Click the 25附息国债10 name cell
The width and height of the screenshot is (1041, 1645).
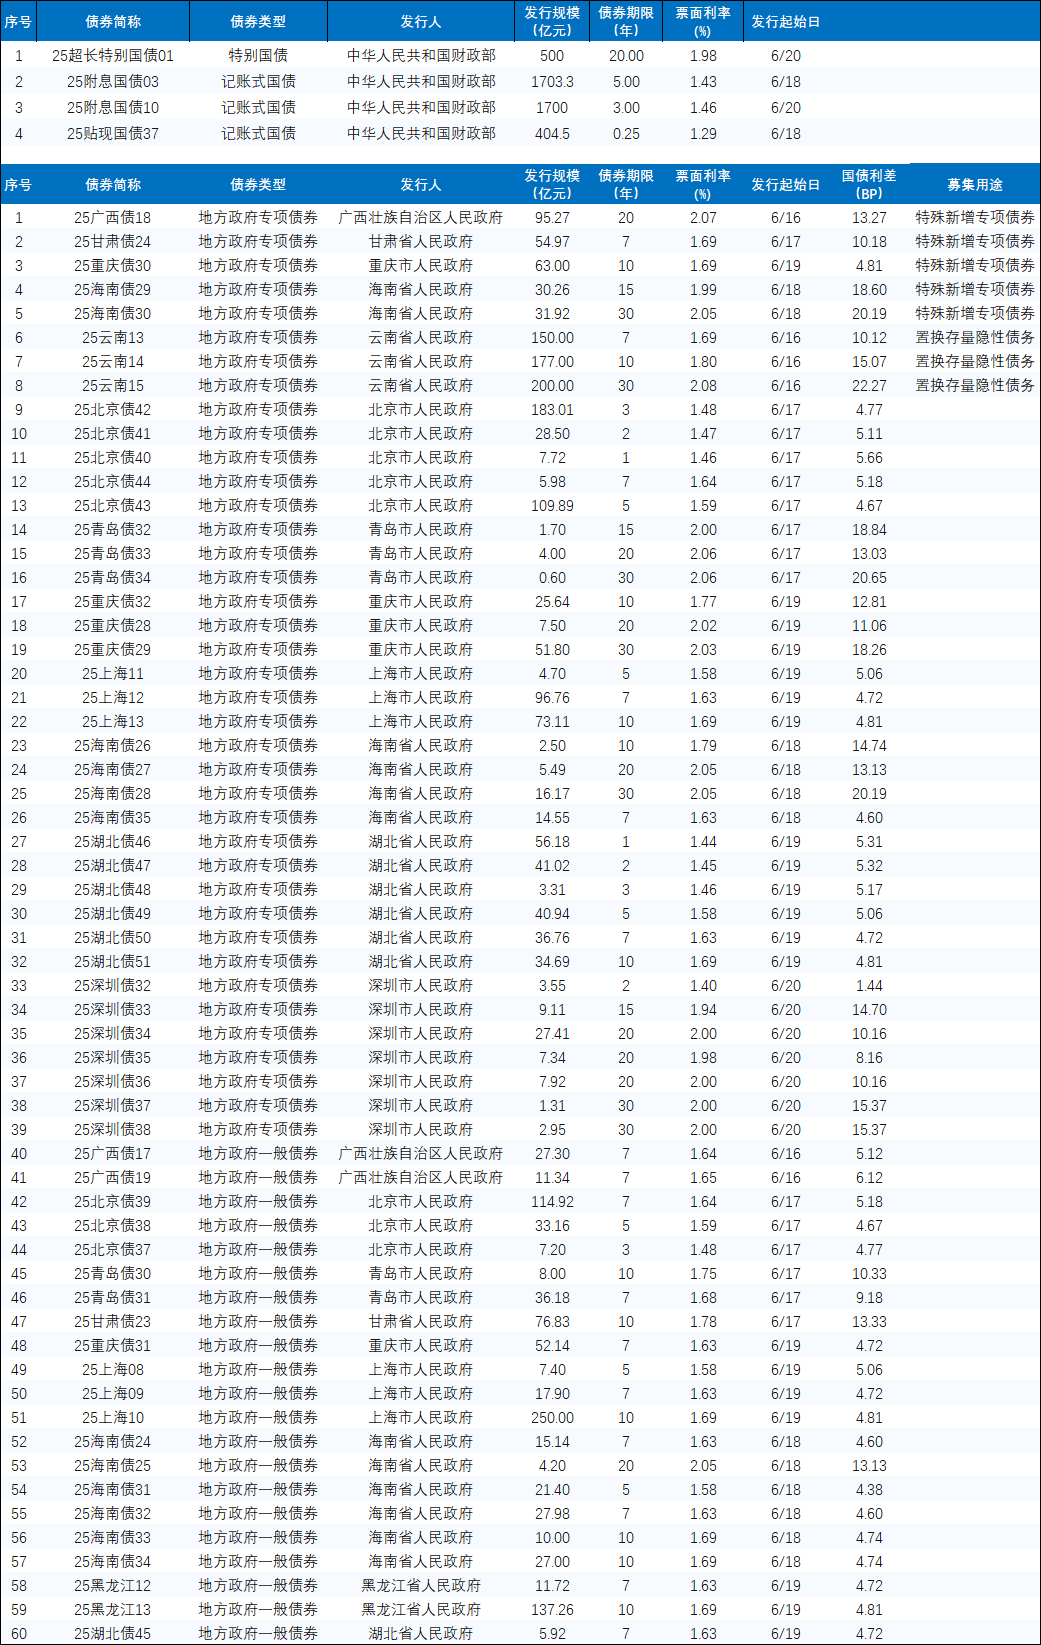(x=113, y=108)
